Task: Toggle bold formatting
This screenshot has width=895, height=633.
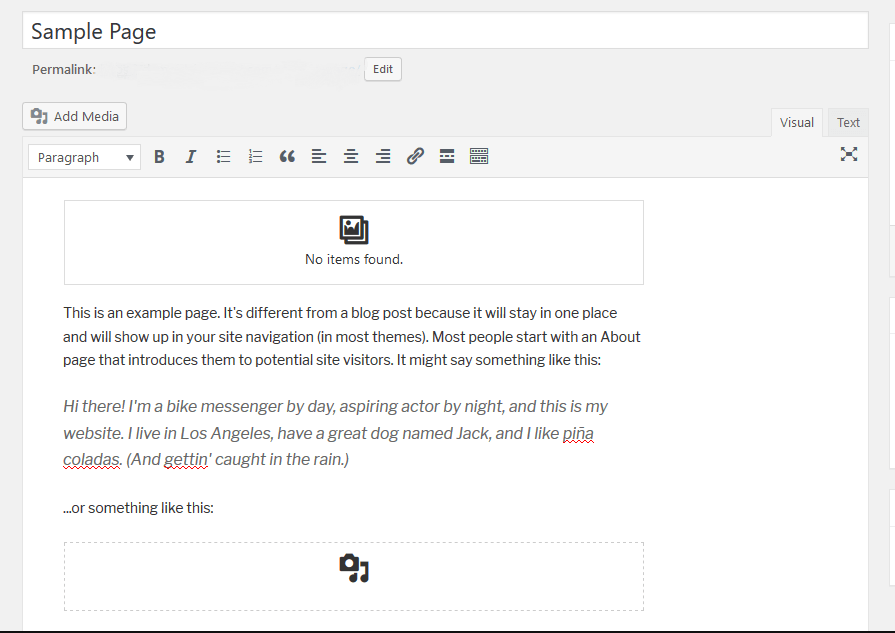Action: coord(159,157)
